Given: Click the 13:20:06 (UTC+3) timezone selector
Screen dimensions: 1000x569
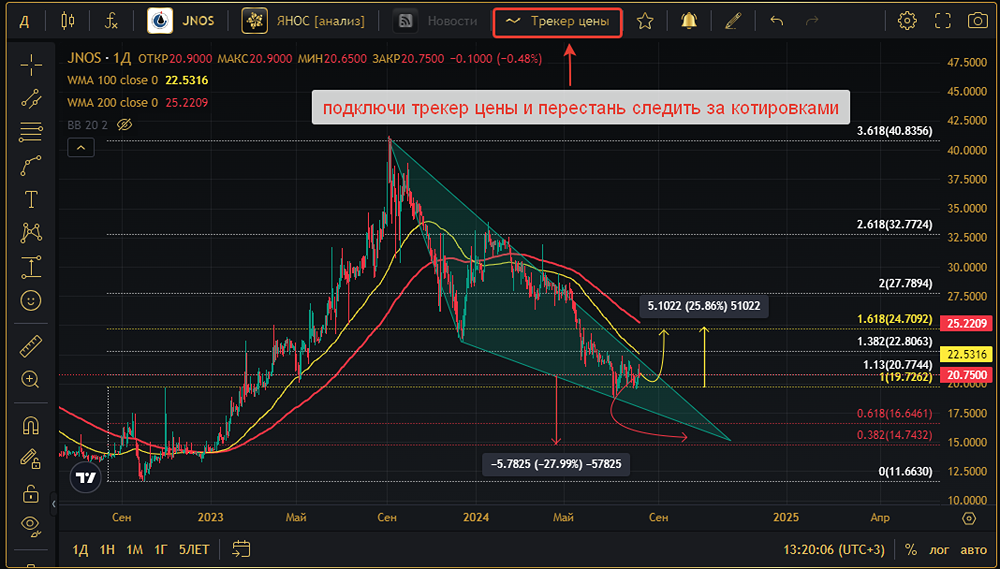Looking at the screenshot, I should click(834, 549).
